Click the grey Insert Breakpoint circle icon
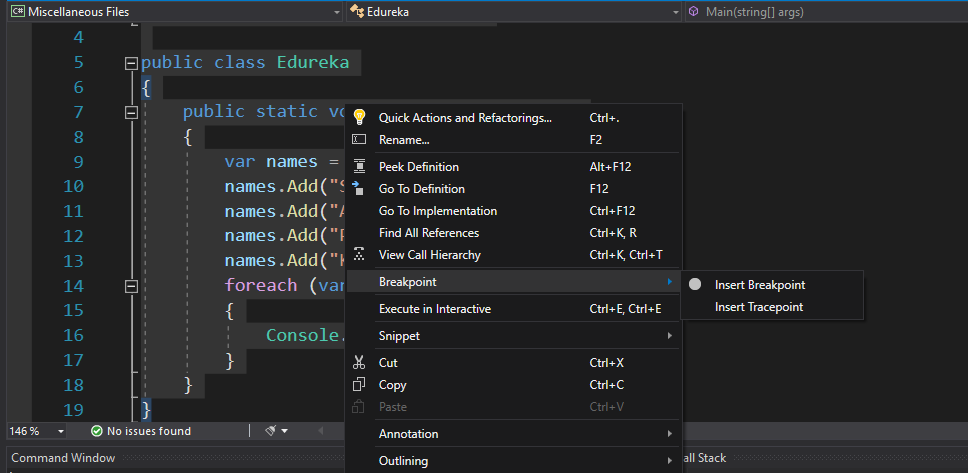Screen dimensions: 968x473 coord(695,285)
